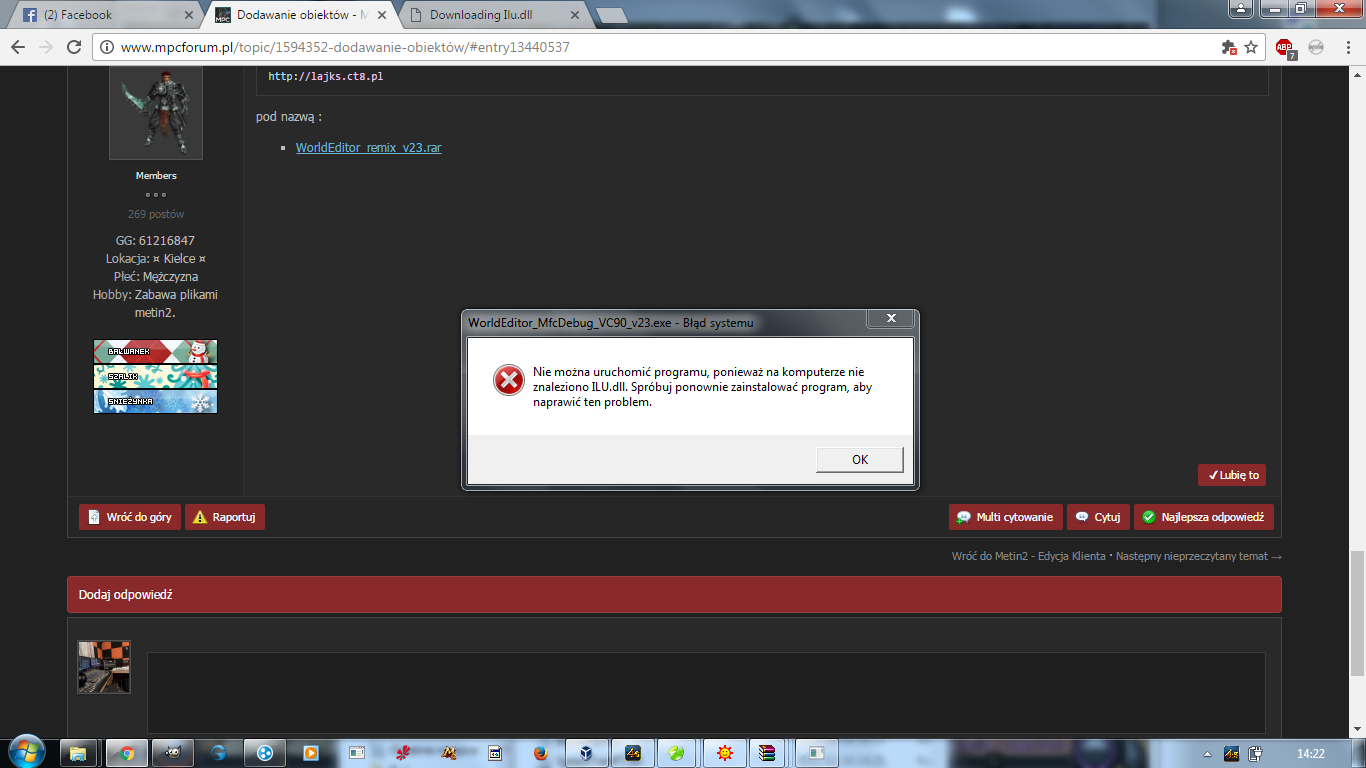Image resolution: width=1366 pixels, height=768 pixels.
Task: Click the 269 postów text
Action: (155, 214)
